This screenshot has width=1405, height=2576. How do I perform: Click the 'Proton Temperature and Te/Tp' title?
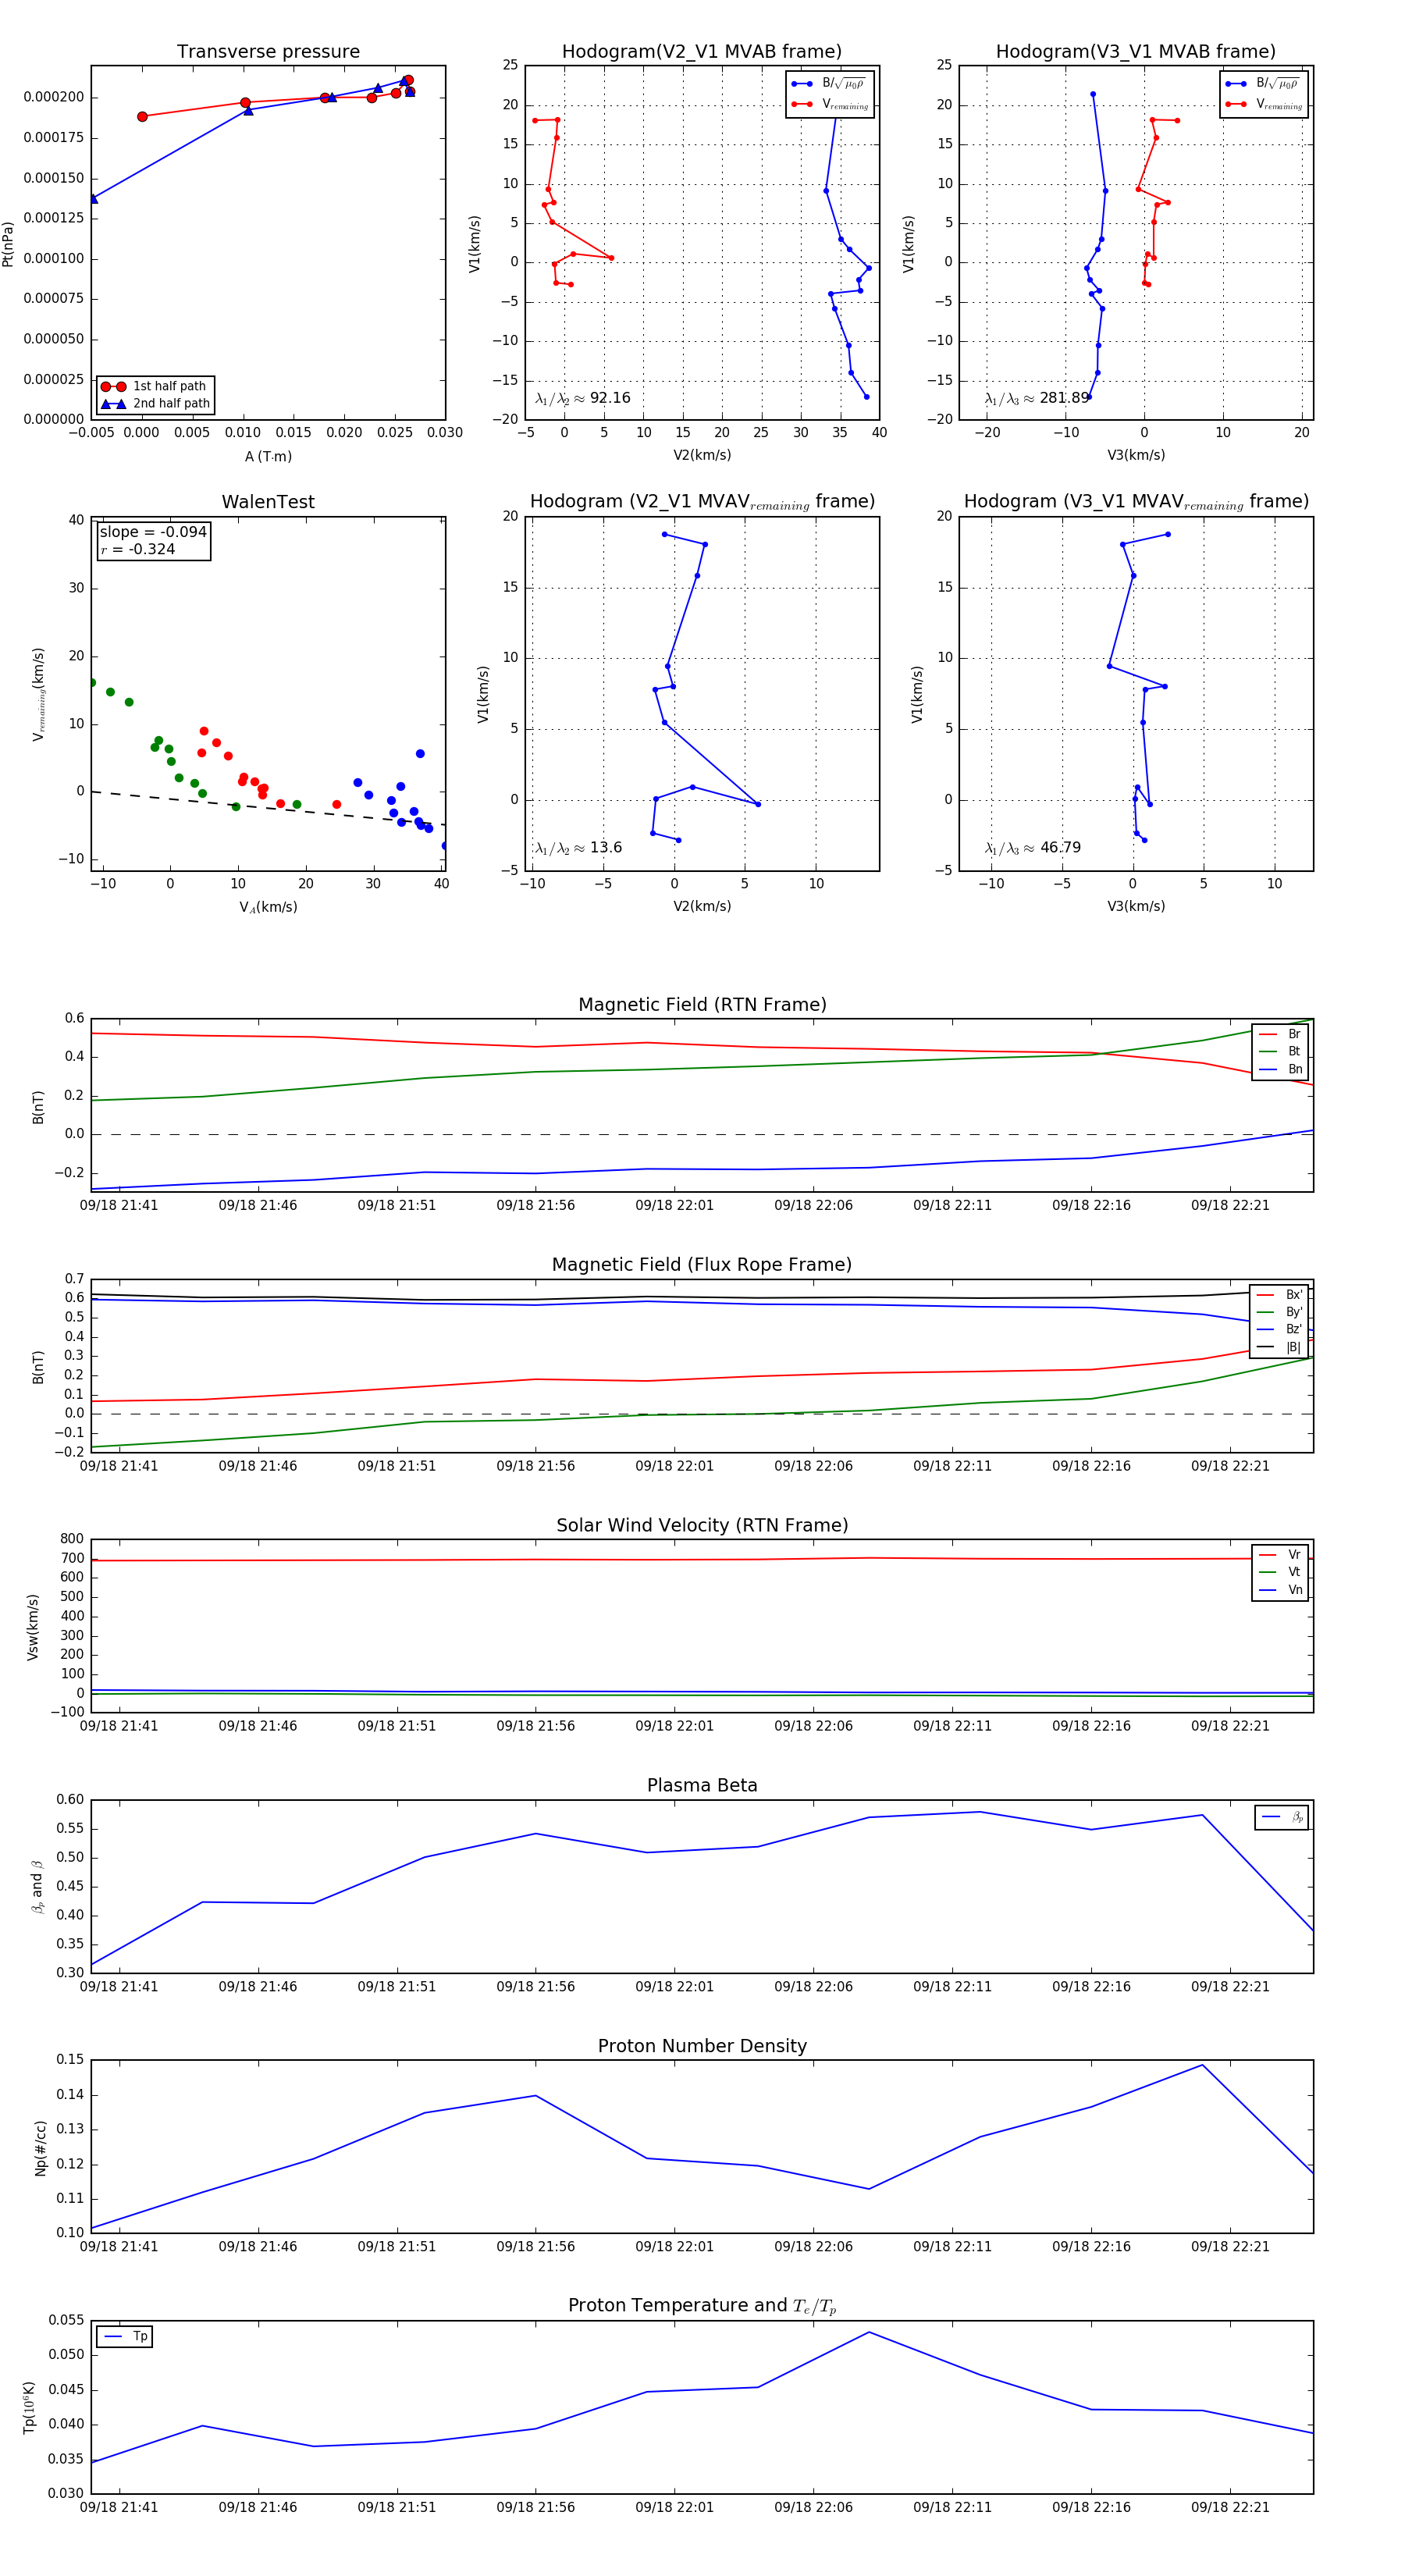click(x=702, y=2305)
